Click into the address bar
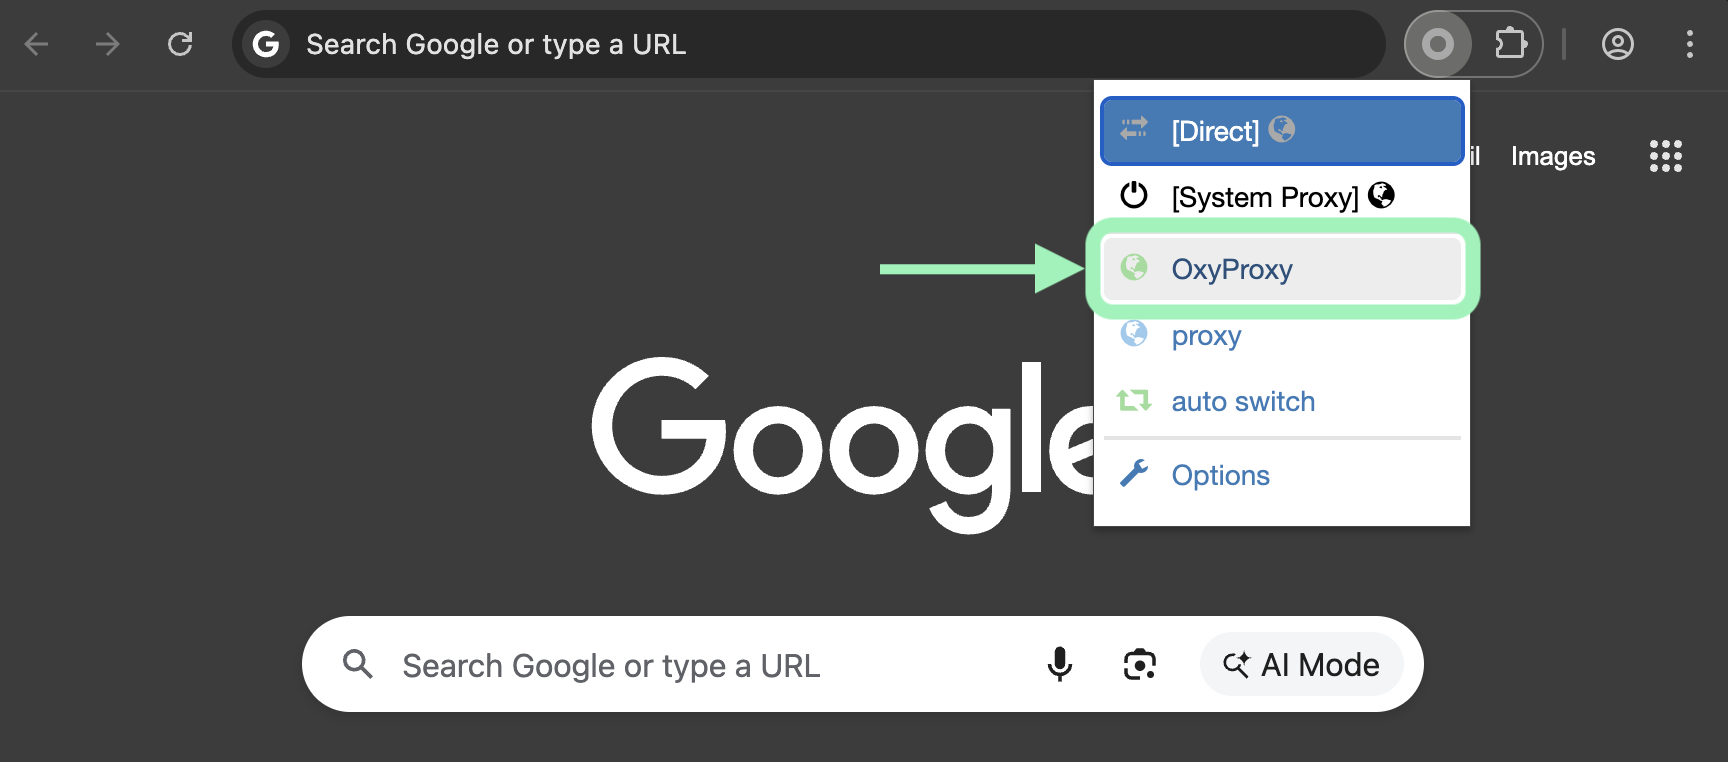This screenshot has height=762, width=1728. coord(800,44)
